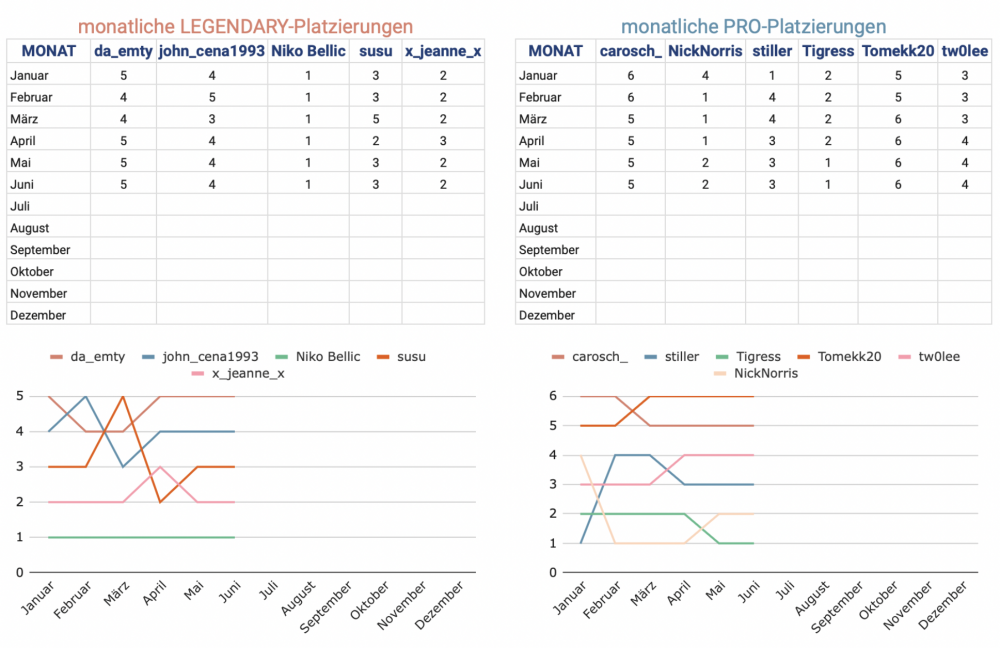Select the Tigress column header
1000x648 pixels.
pos(827,51)
